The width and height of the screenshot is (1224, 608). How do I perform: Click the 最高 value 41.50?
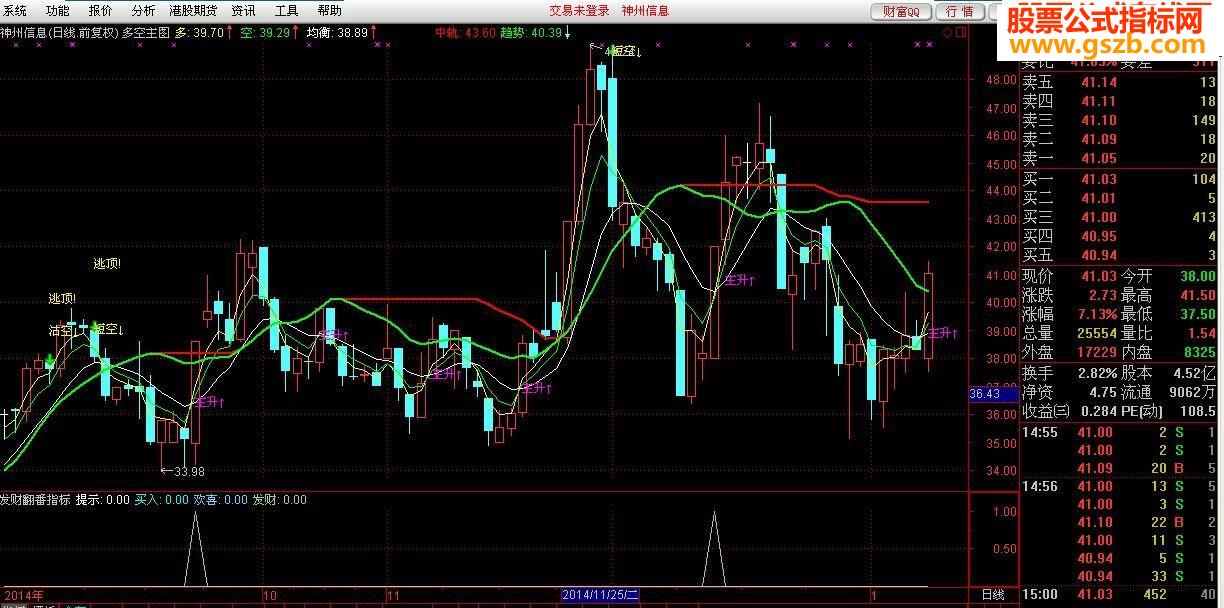1197,295
